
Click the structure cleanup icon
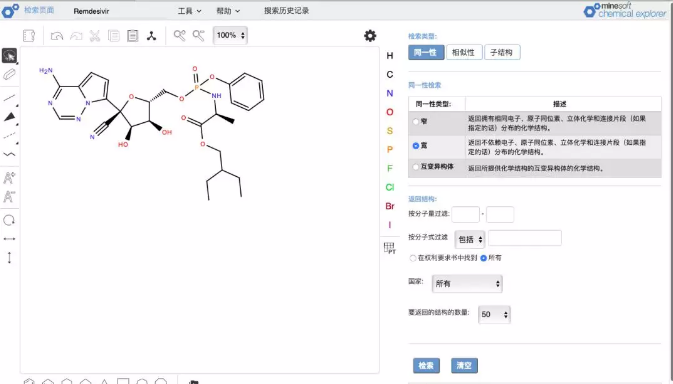(x=152, y=36)
